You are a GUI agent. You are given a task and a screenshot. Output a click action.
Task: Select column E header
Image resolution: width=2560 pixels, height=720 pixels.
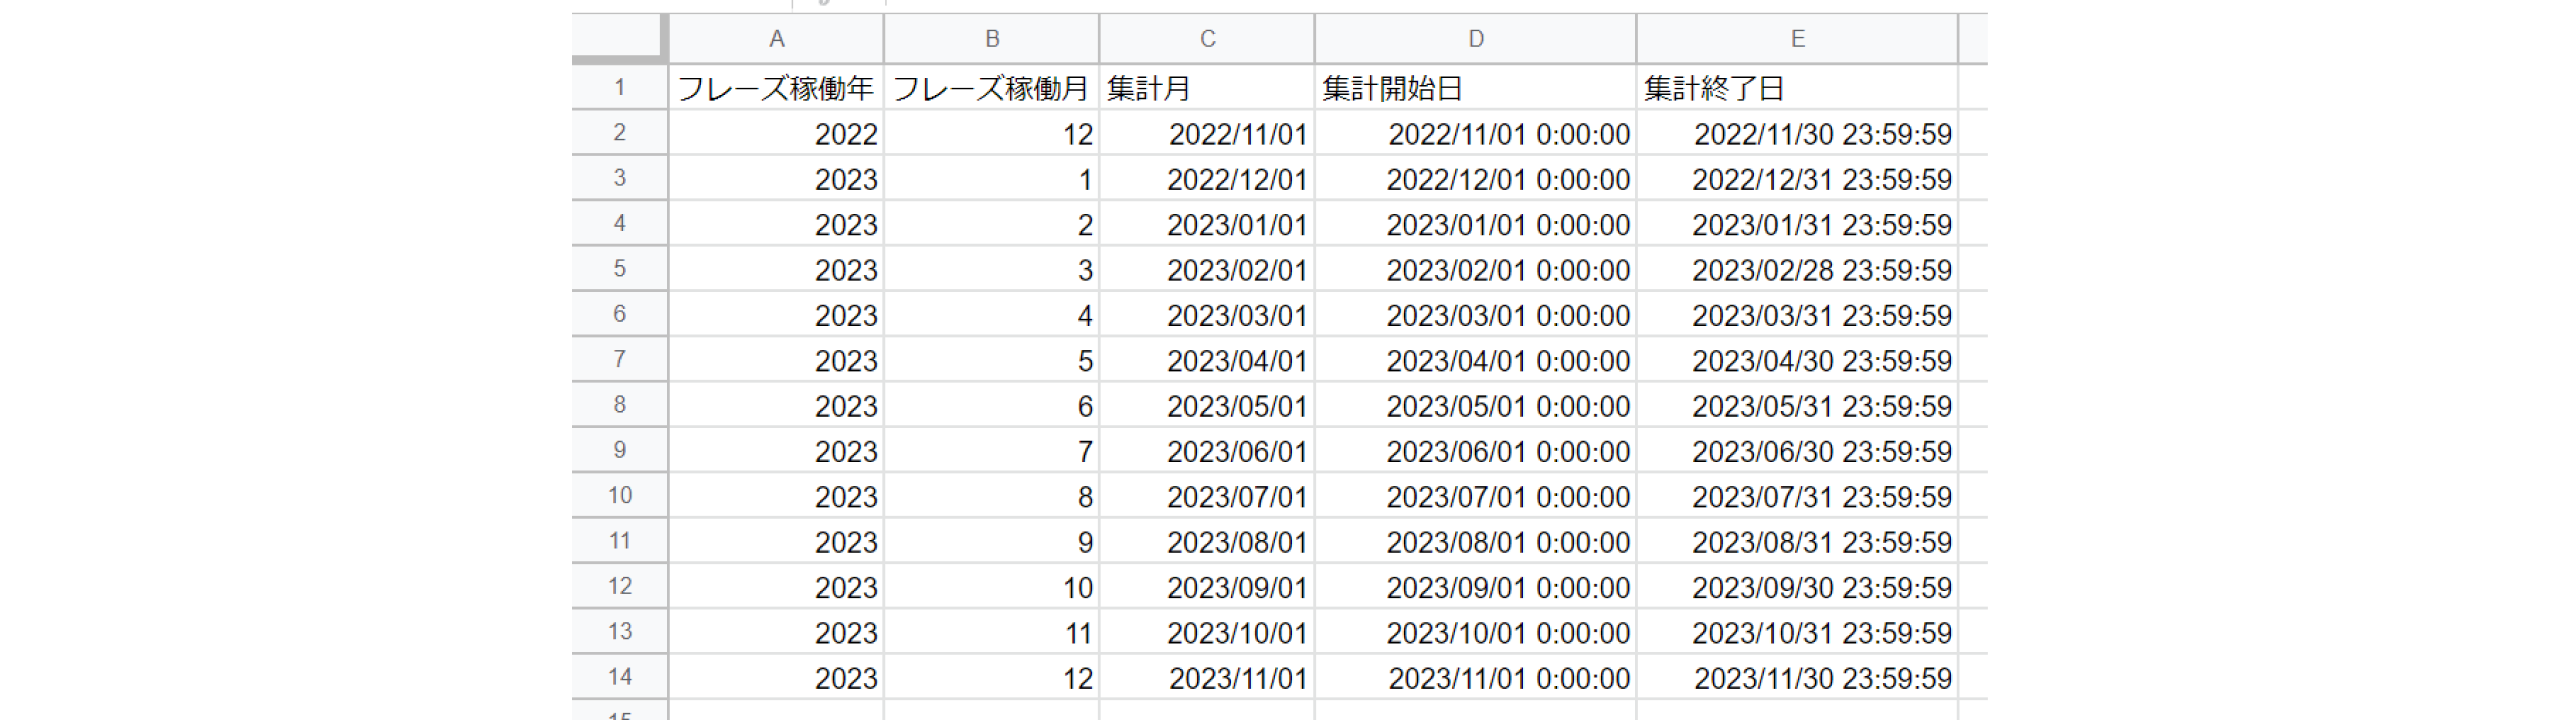point(1797,39)
